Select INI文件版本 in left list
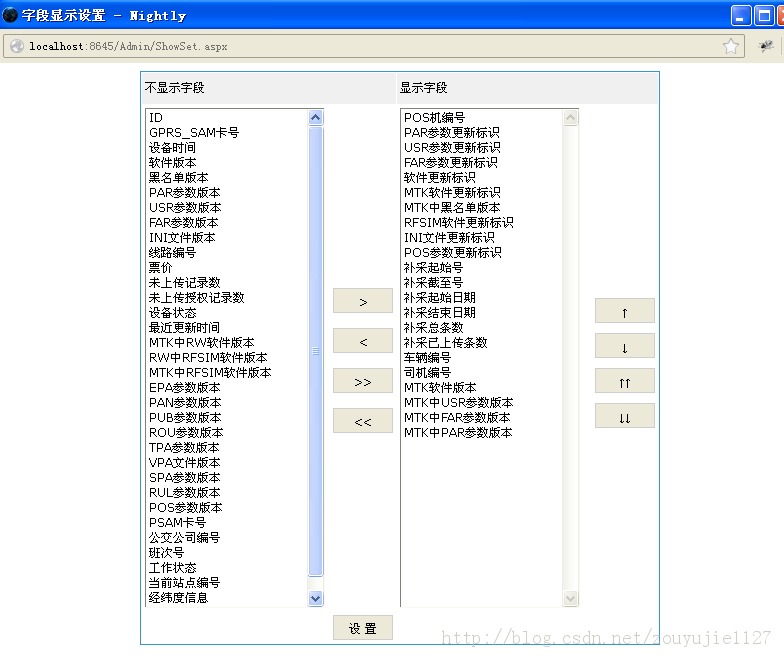 pyautogui.click(x=228, y=238)
